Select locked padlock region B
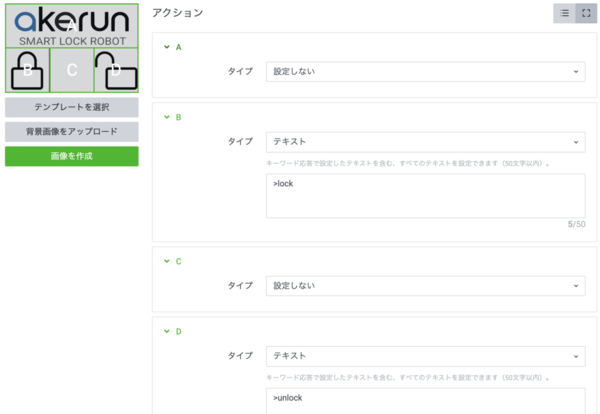 pos(28,70)
